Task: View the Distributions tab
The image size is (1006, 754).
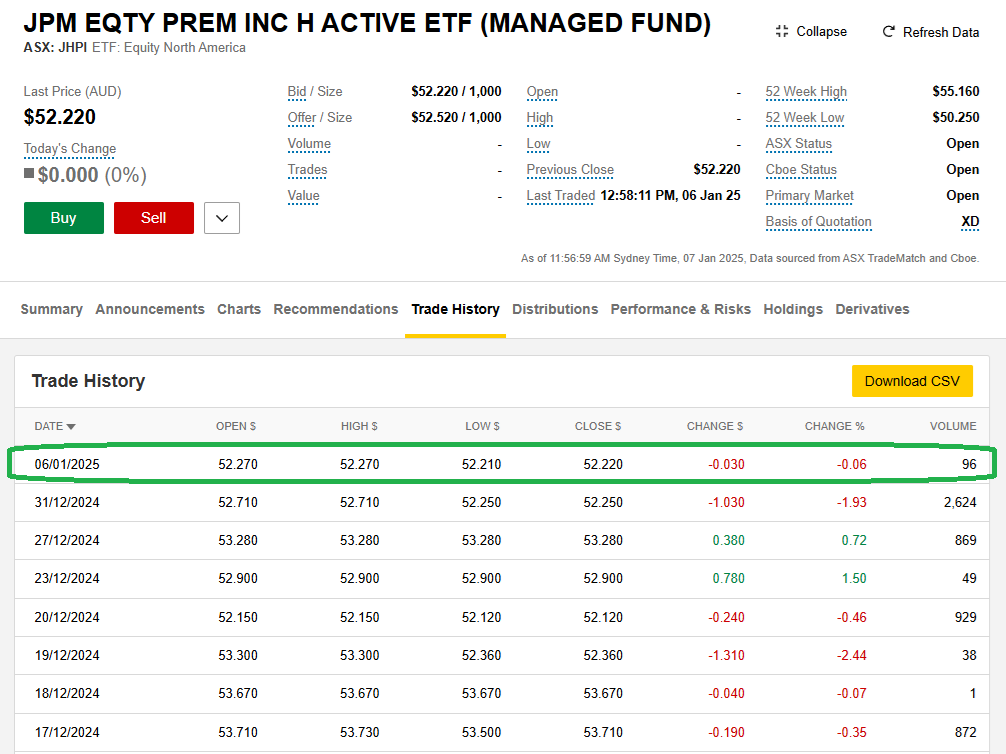Action: [x=555, y=309]
